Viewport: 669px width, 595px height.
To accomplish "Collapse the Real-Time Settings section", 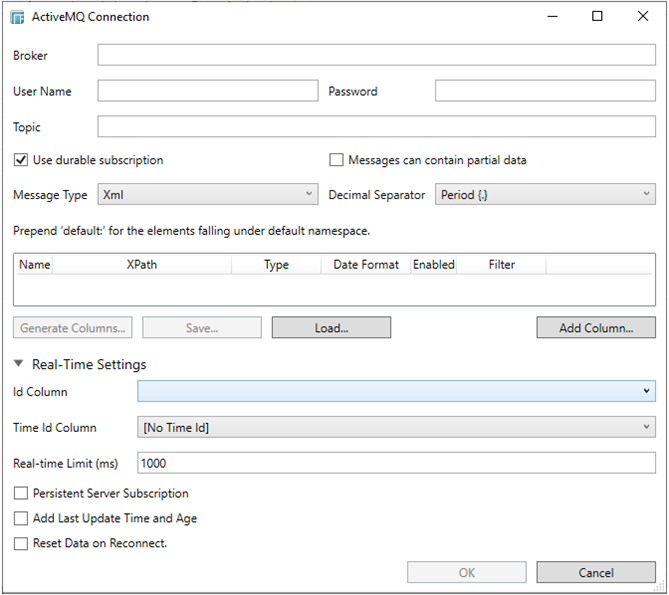I will pos(20,365).
